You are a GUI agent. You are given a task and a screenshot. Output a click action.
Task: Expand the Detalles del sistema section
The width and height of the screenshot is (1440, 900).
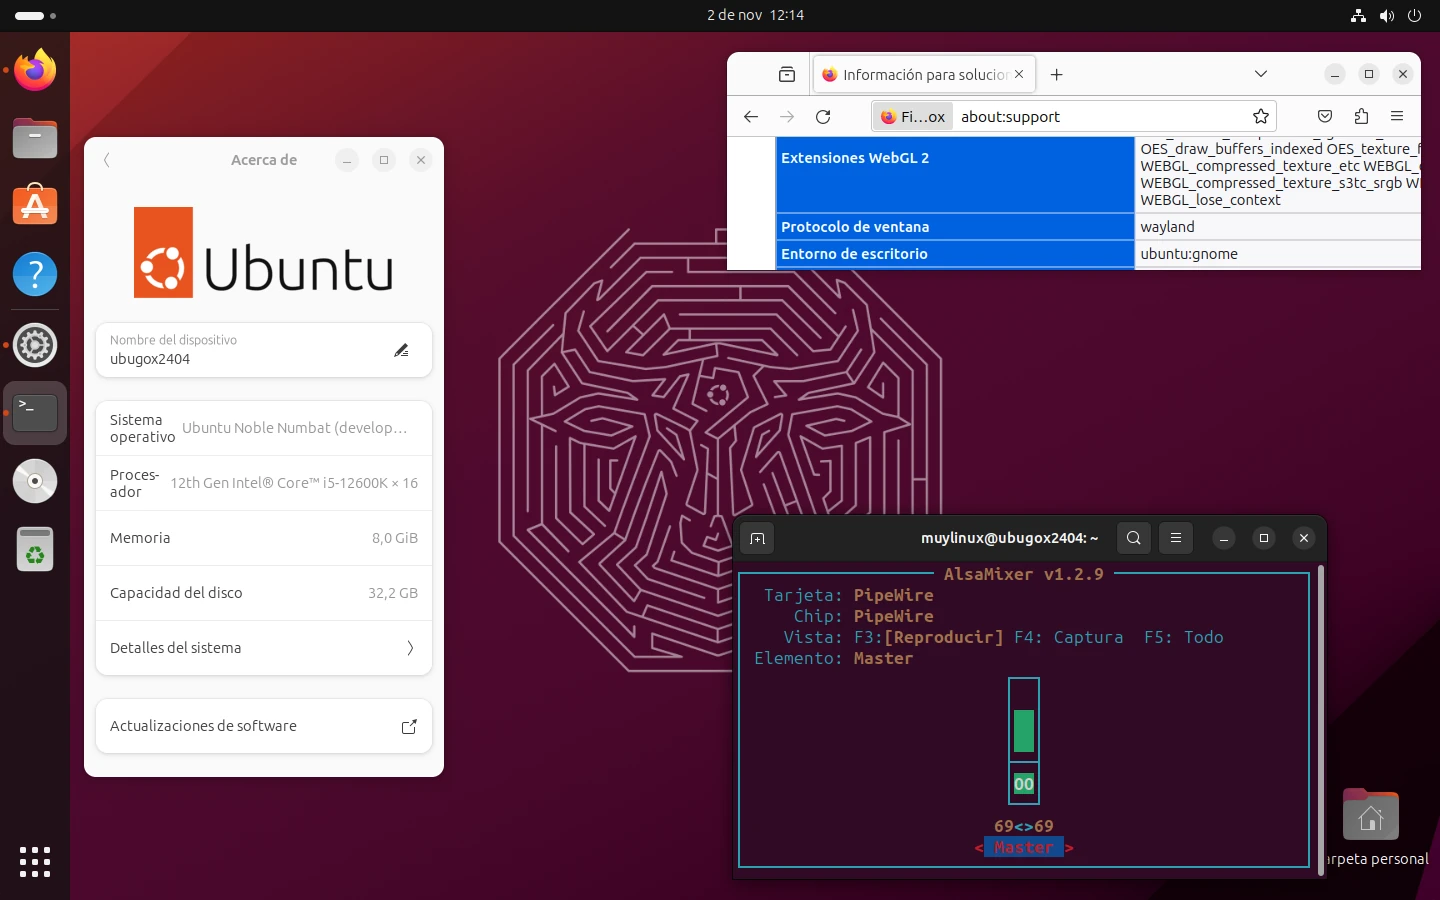coord(264,648)
